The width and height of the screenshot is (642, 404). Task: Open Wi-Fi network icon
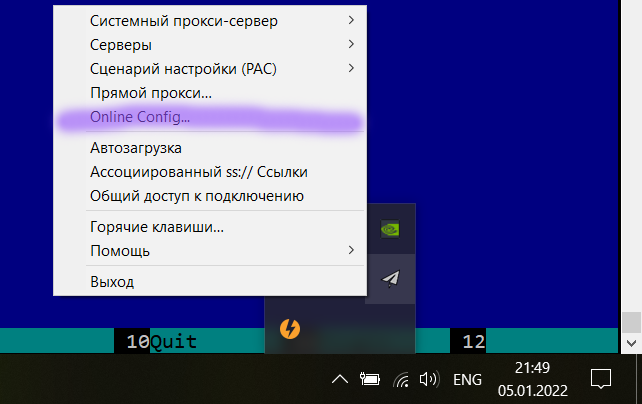point(401,379)
